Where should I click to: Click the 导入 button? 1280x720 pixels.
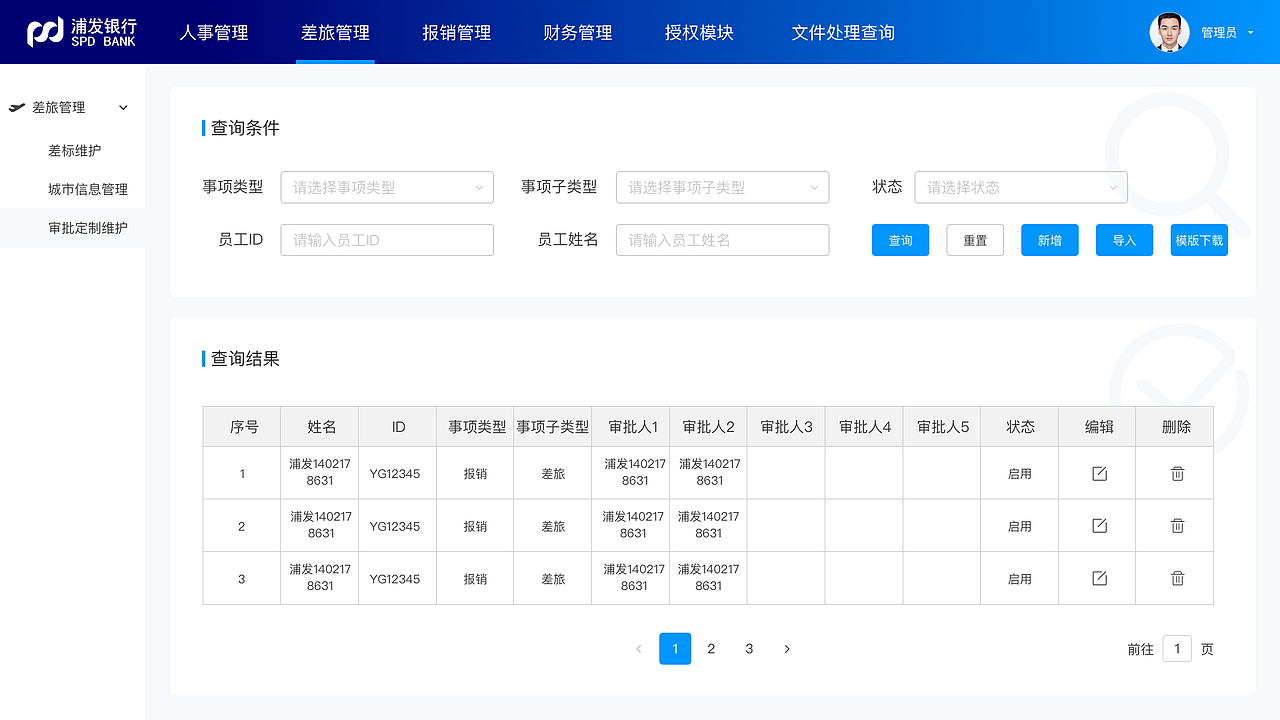(x=1125, y=240)
